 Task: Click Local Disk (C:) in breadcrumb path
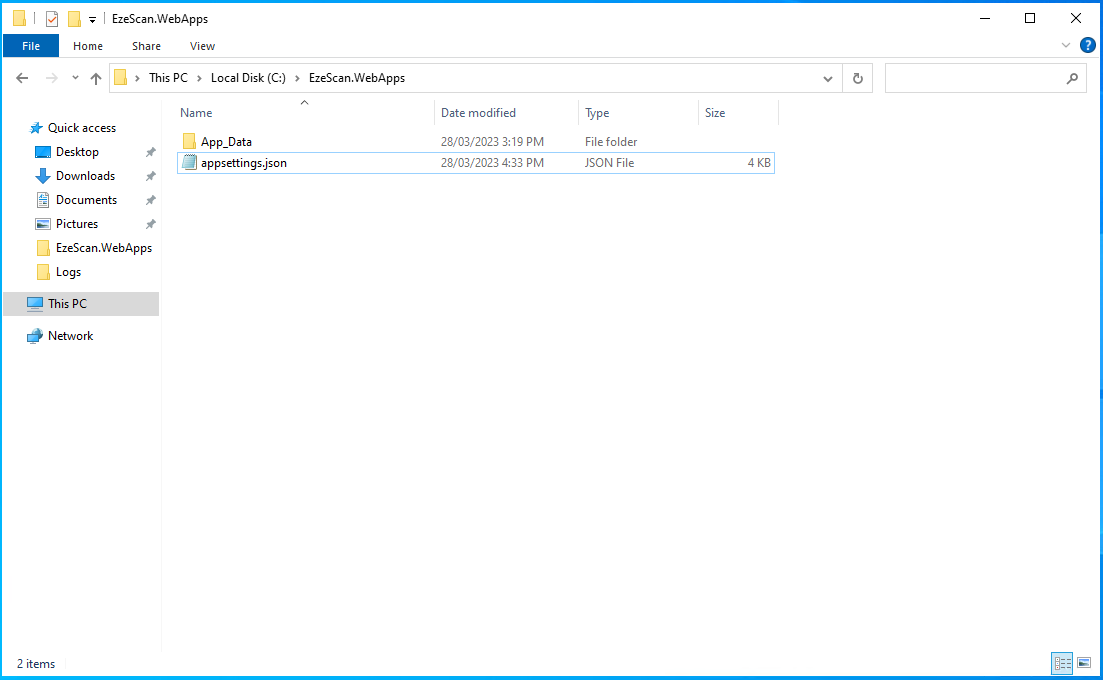[248, 78]
